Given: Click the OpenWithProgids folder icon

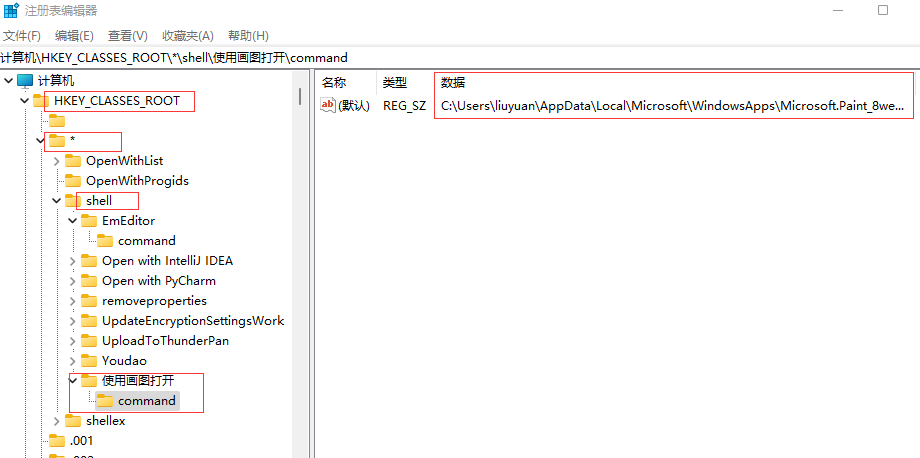Looking at the screenshot, I should pos(73,181).
